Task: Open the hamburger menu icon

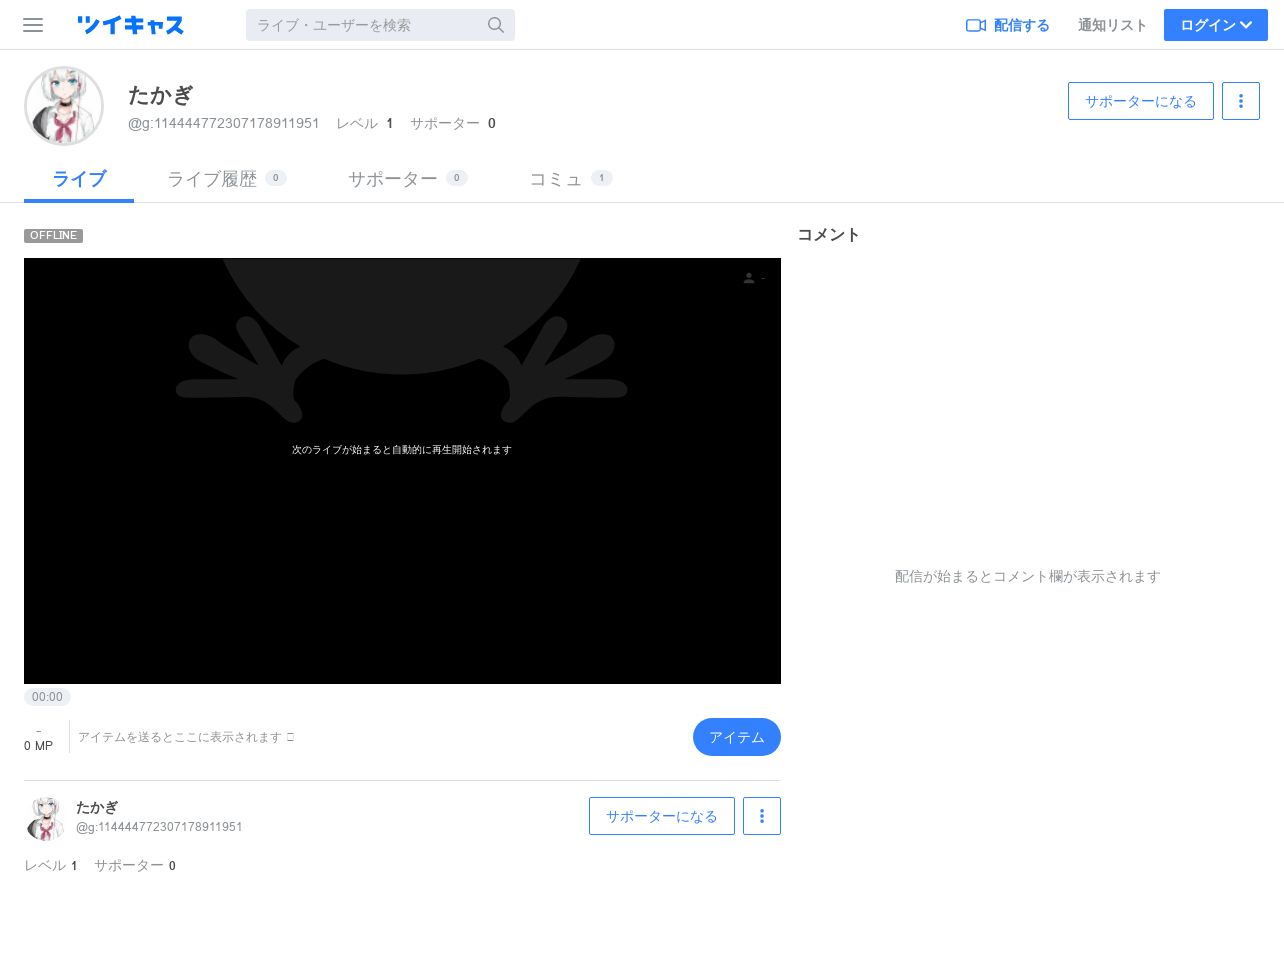Action: tap(33, 25)
